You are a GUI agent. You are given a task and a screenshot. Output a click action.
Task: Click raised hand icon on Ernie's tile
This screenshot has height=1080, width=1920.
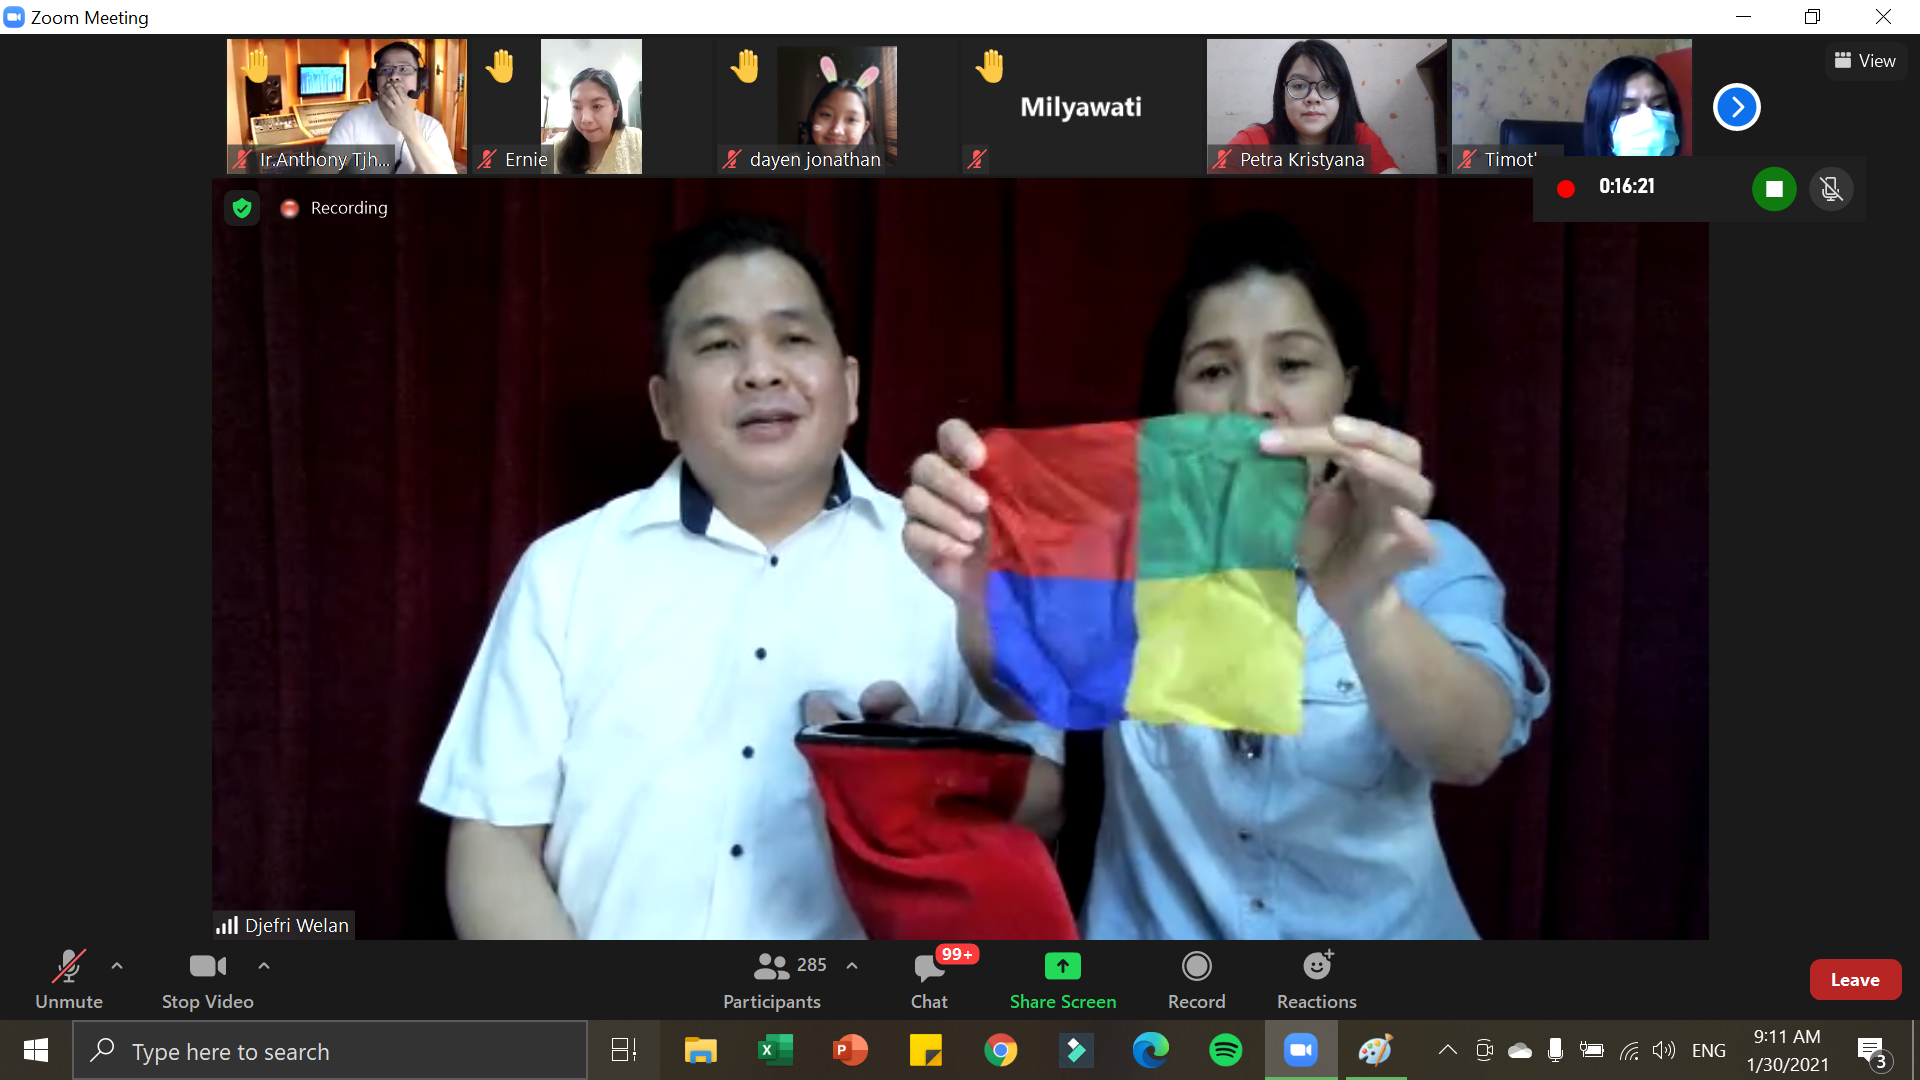pyautogui.click(x=500, y=66)
